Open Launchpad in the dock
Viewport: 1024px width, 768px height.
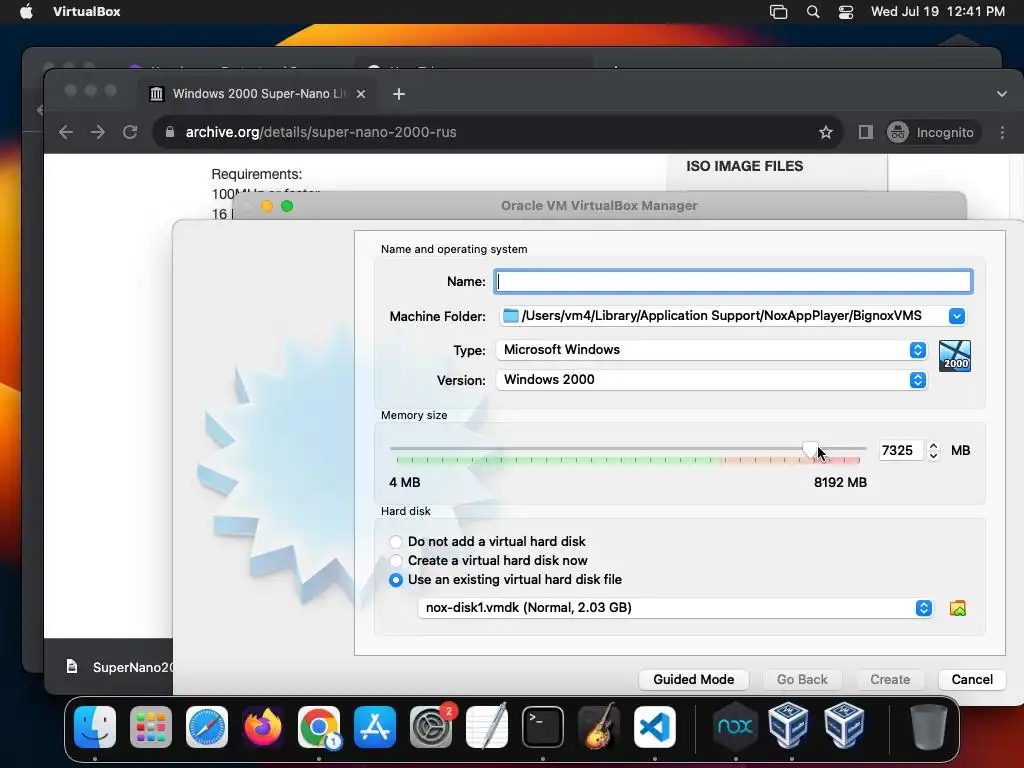(x=151, y=726)
